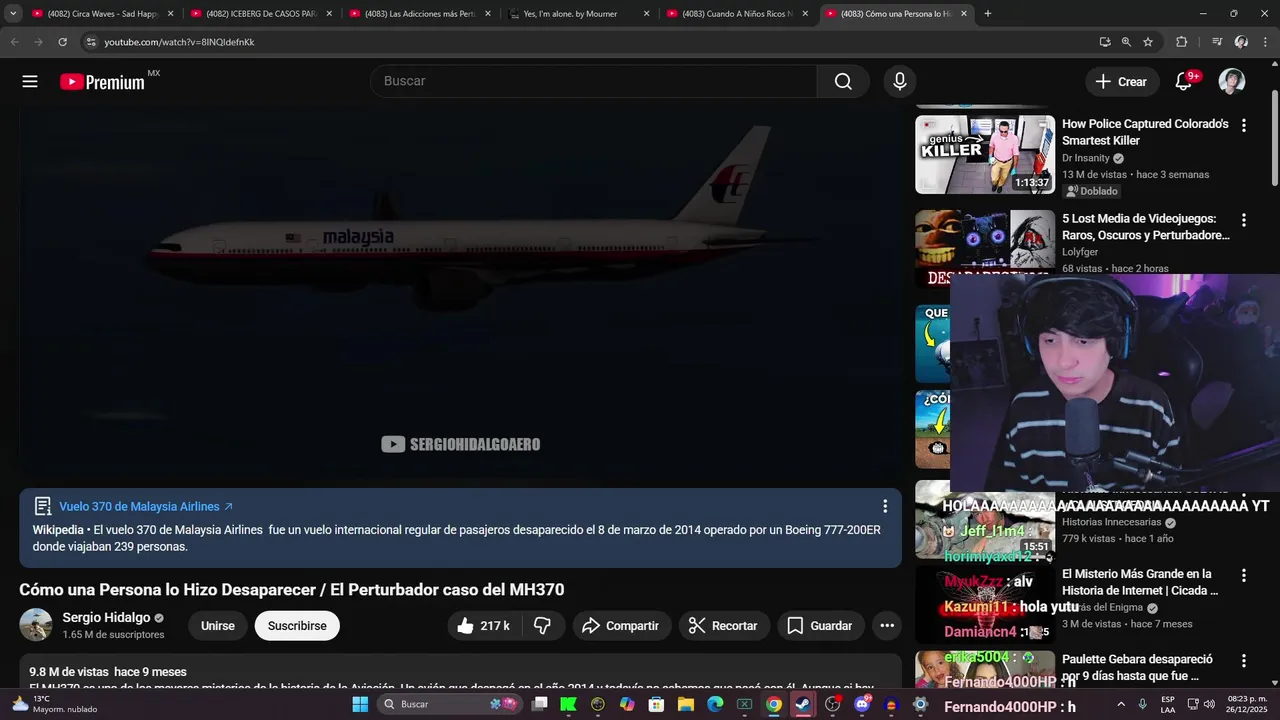Open Chrome extensions puzzle icon
Image resolution: width=1280 pixels, height=720 pixels.
[x=1181, y=42]
